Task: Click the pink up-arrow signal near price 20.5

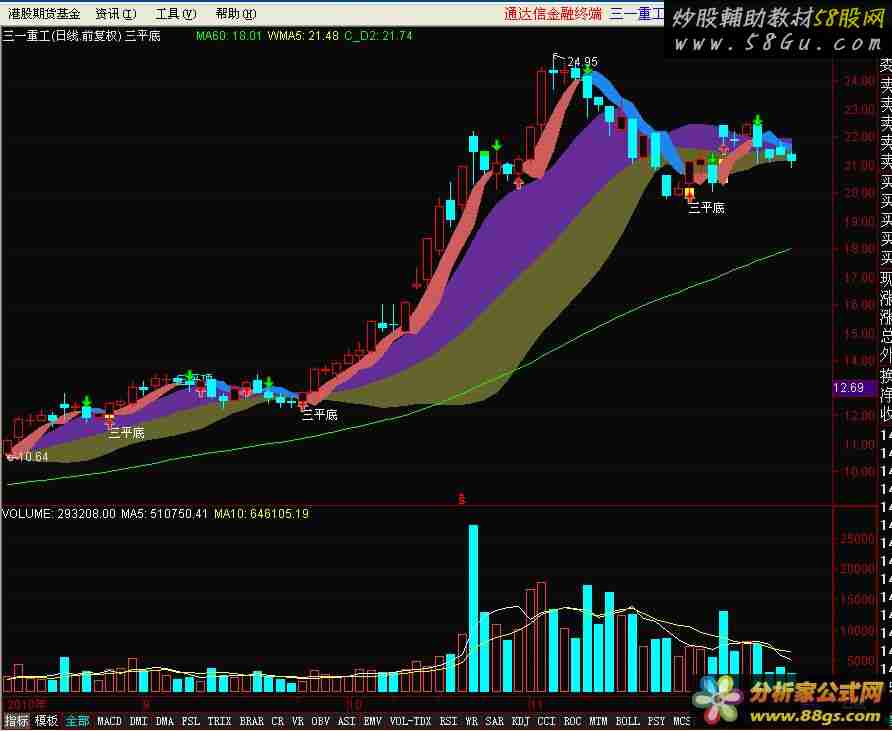Action: pos(518,182)
